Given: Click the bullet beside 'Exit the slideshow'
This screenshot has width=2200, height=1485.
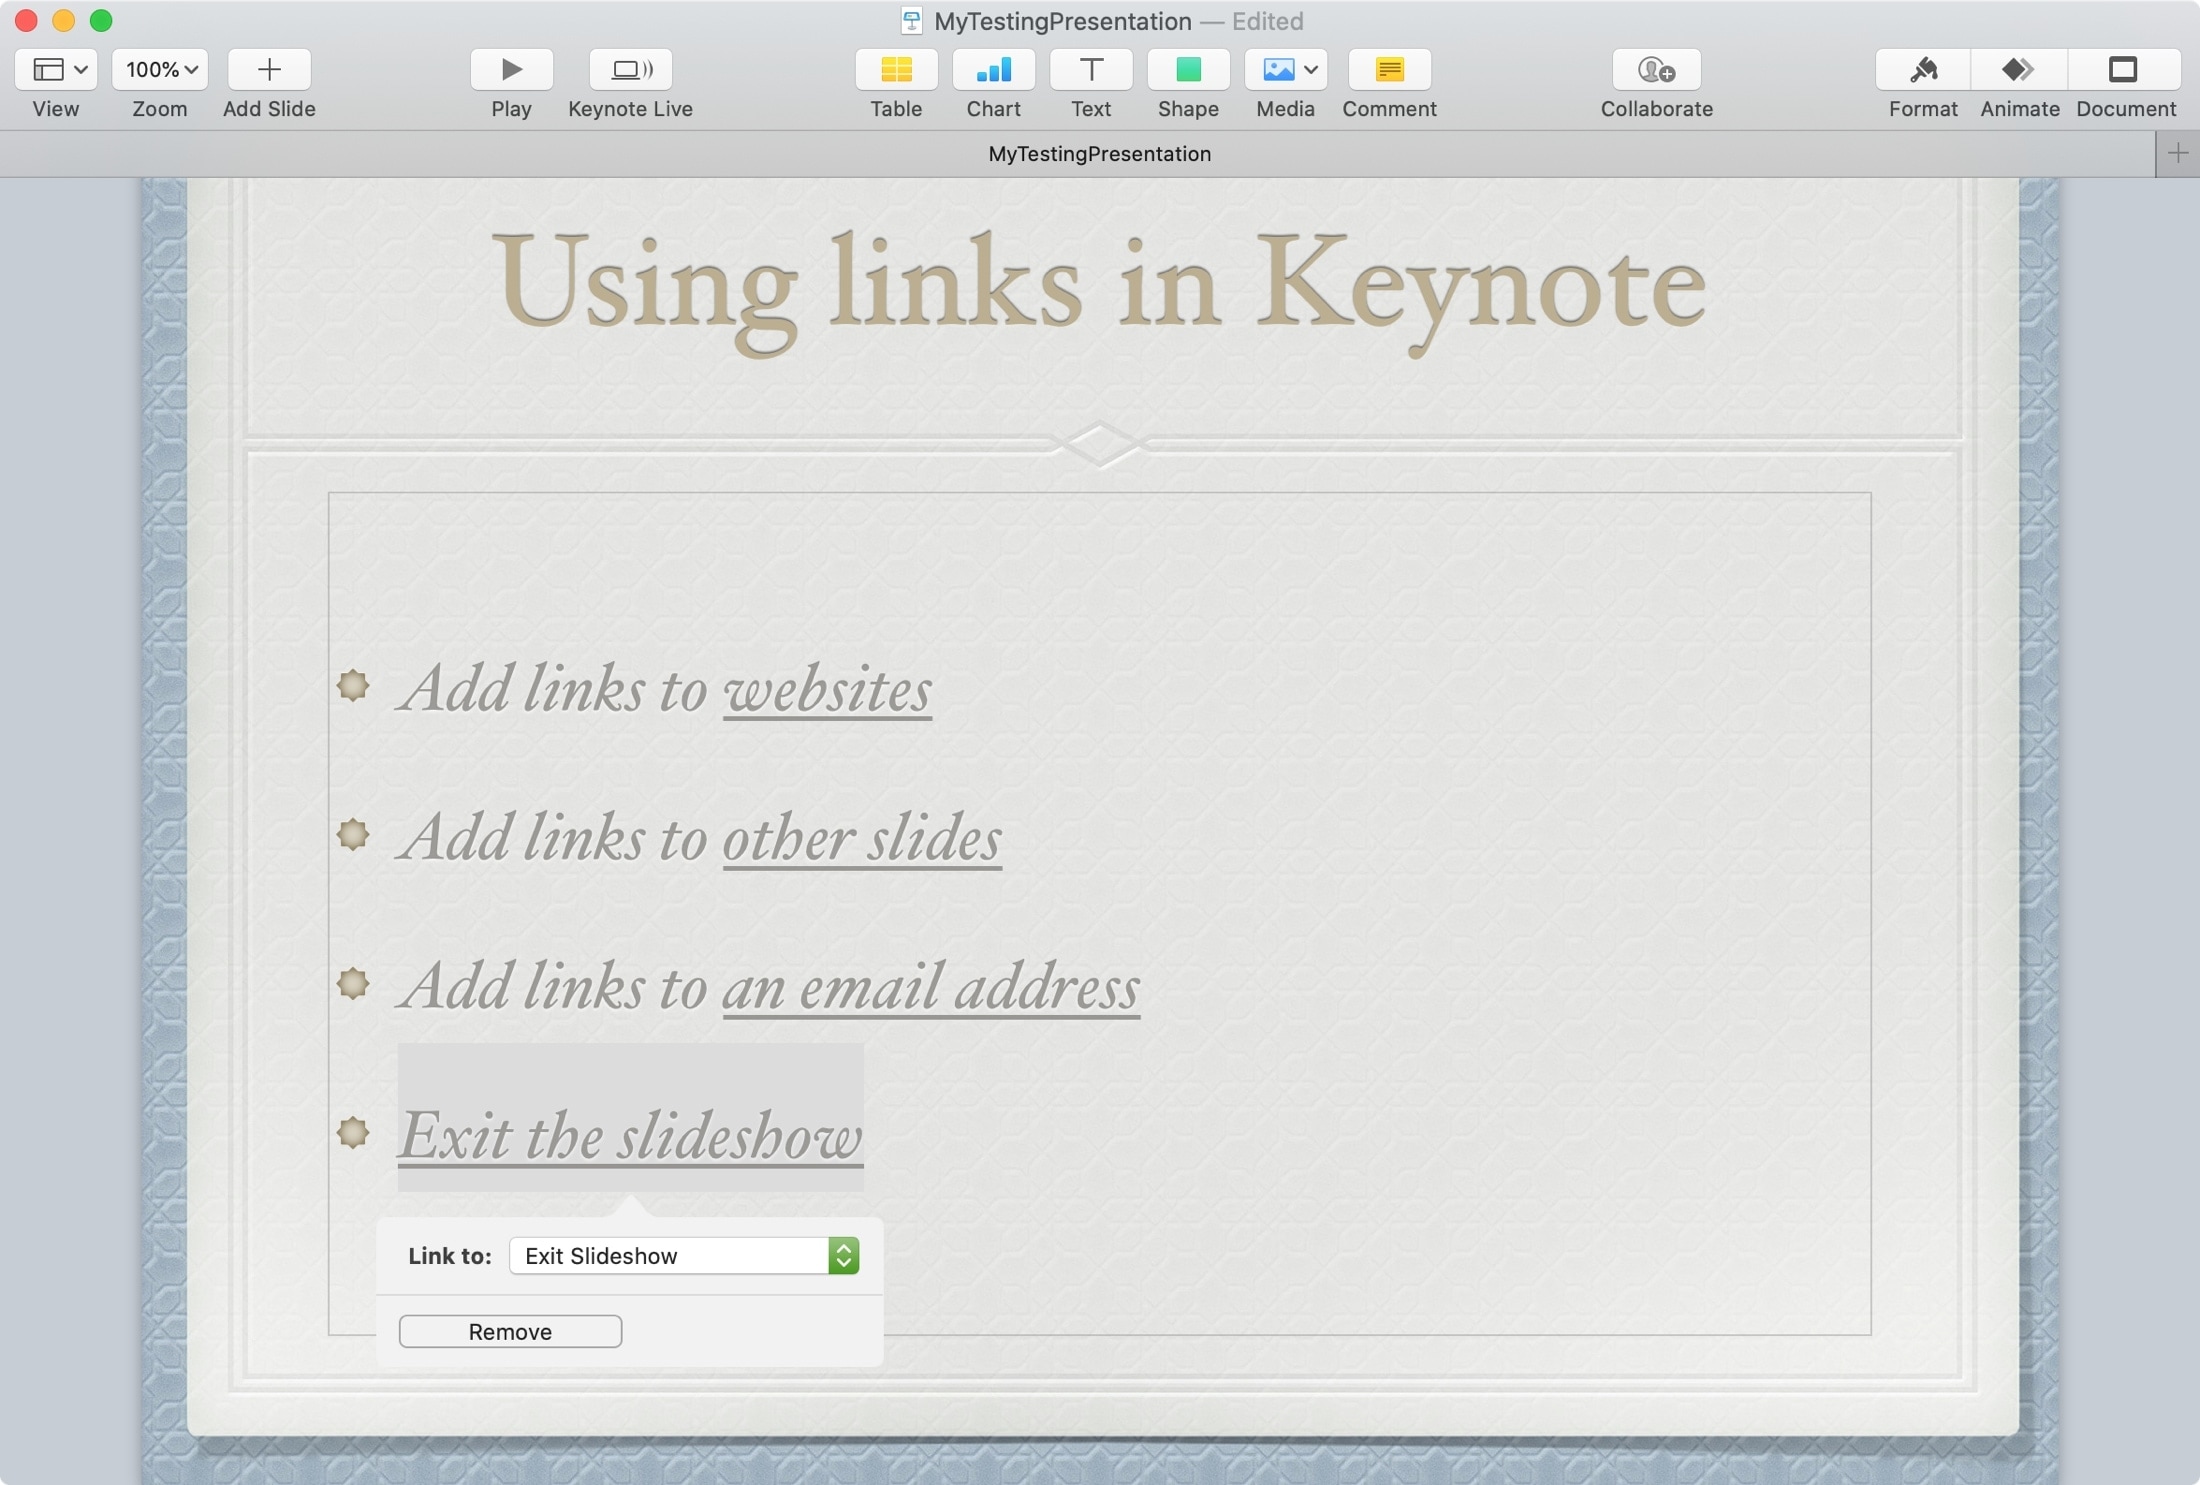Looking at the screenshot, I should [353, 1133].
